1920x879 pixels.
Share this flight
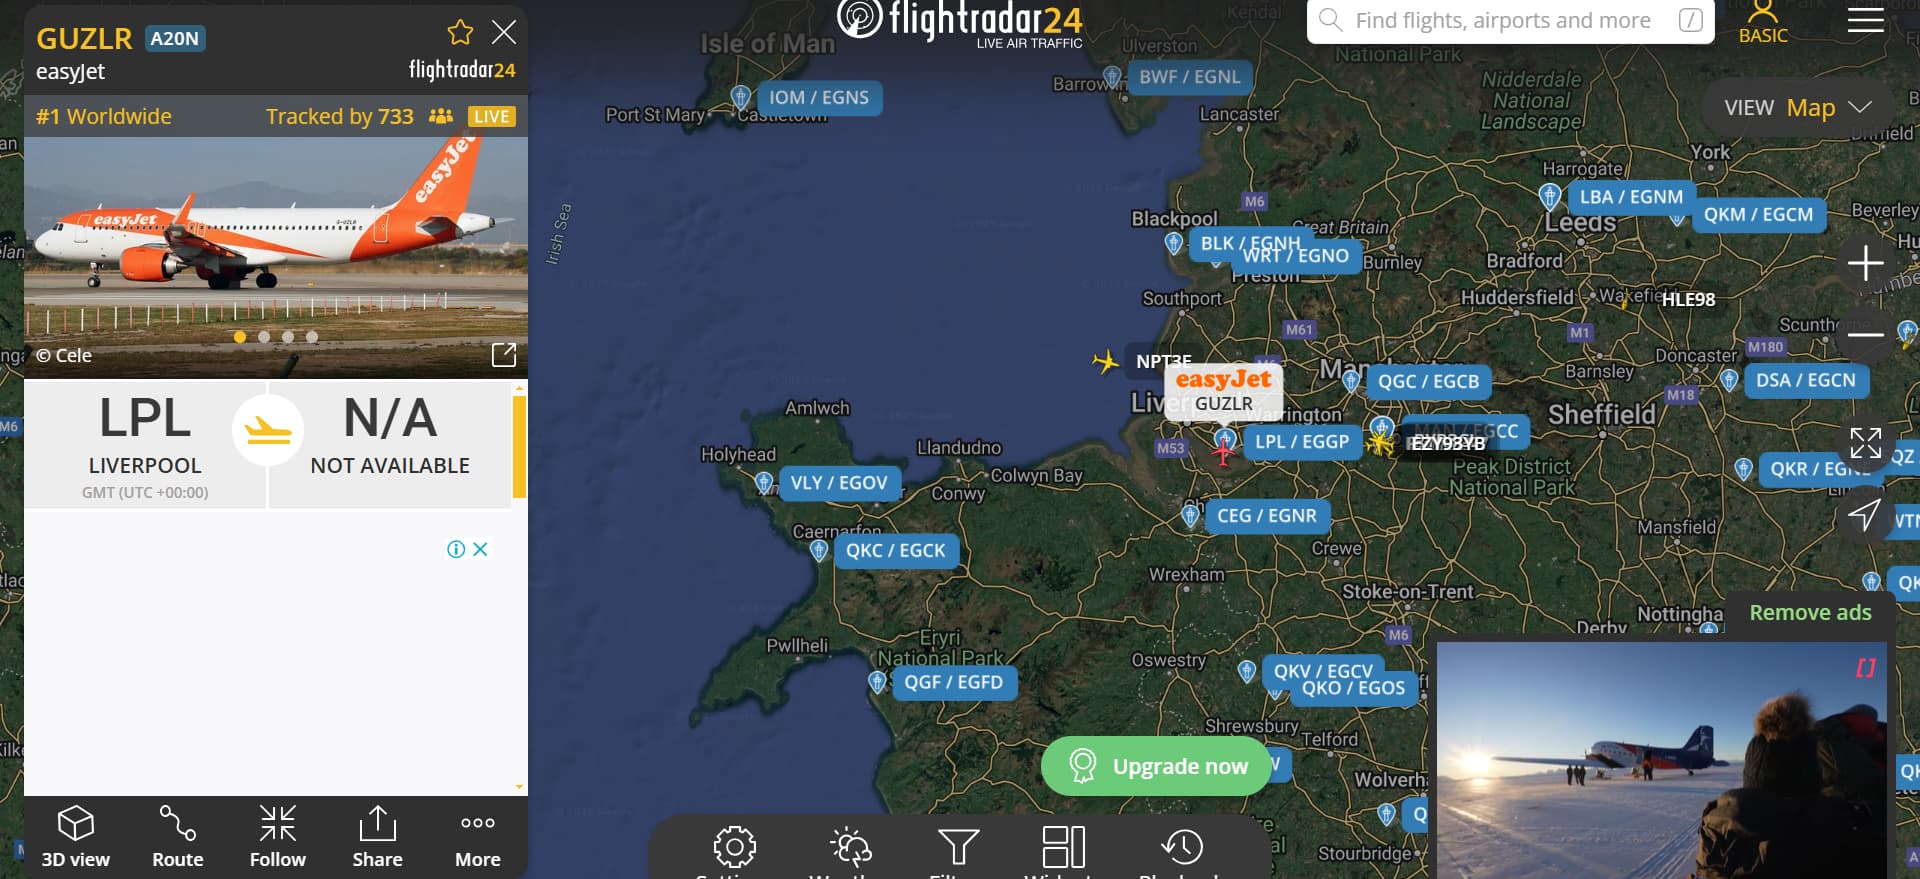pos(378,837)
